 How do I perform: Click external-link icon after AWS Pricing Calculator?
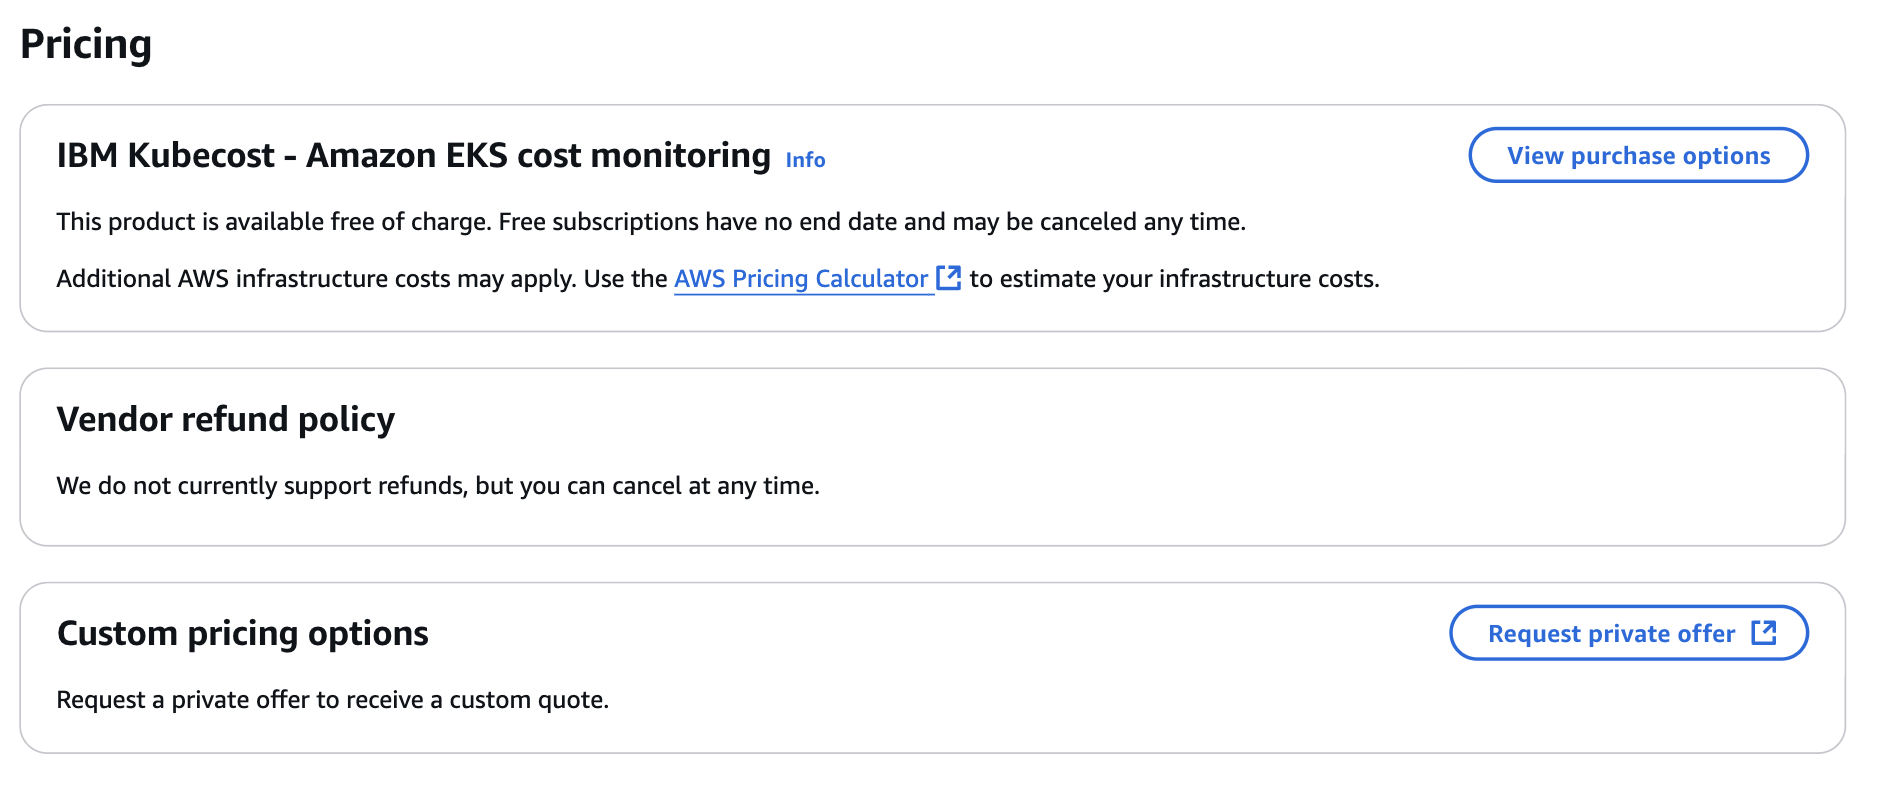click(948, 278)
